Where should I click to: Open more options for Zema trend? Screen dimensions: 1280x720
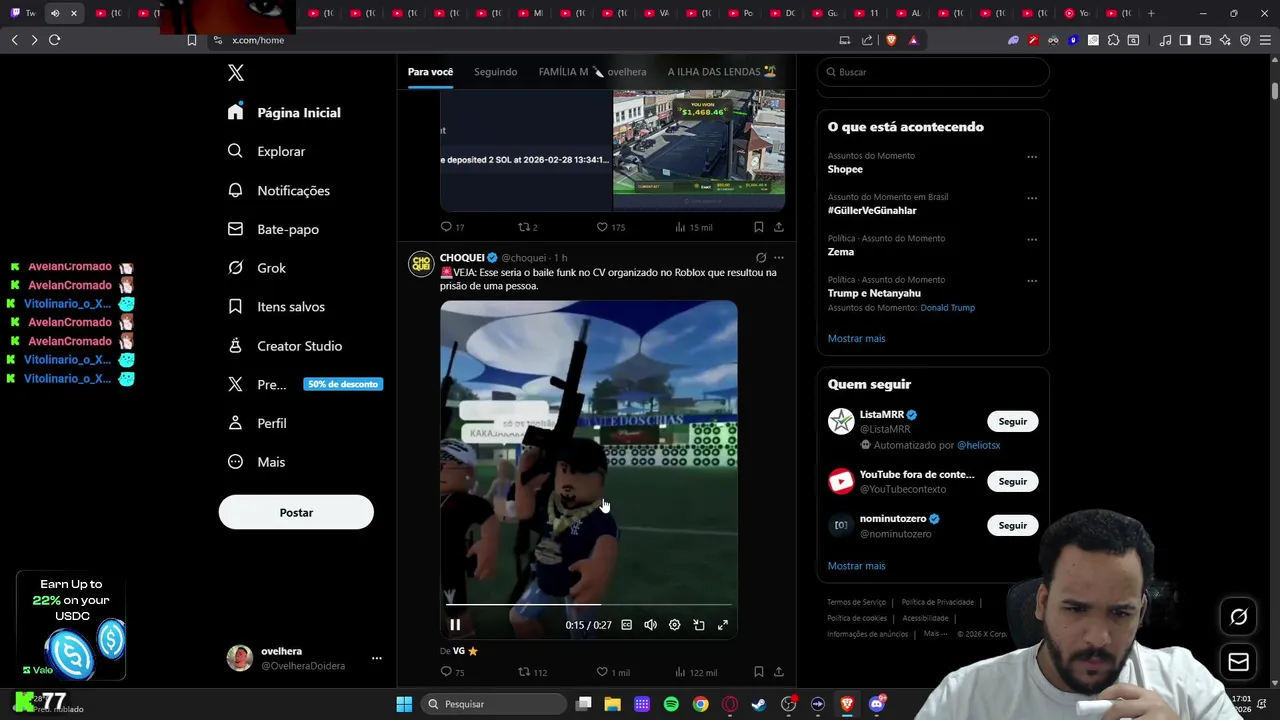[1031, 240]
